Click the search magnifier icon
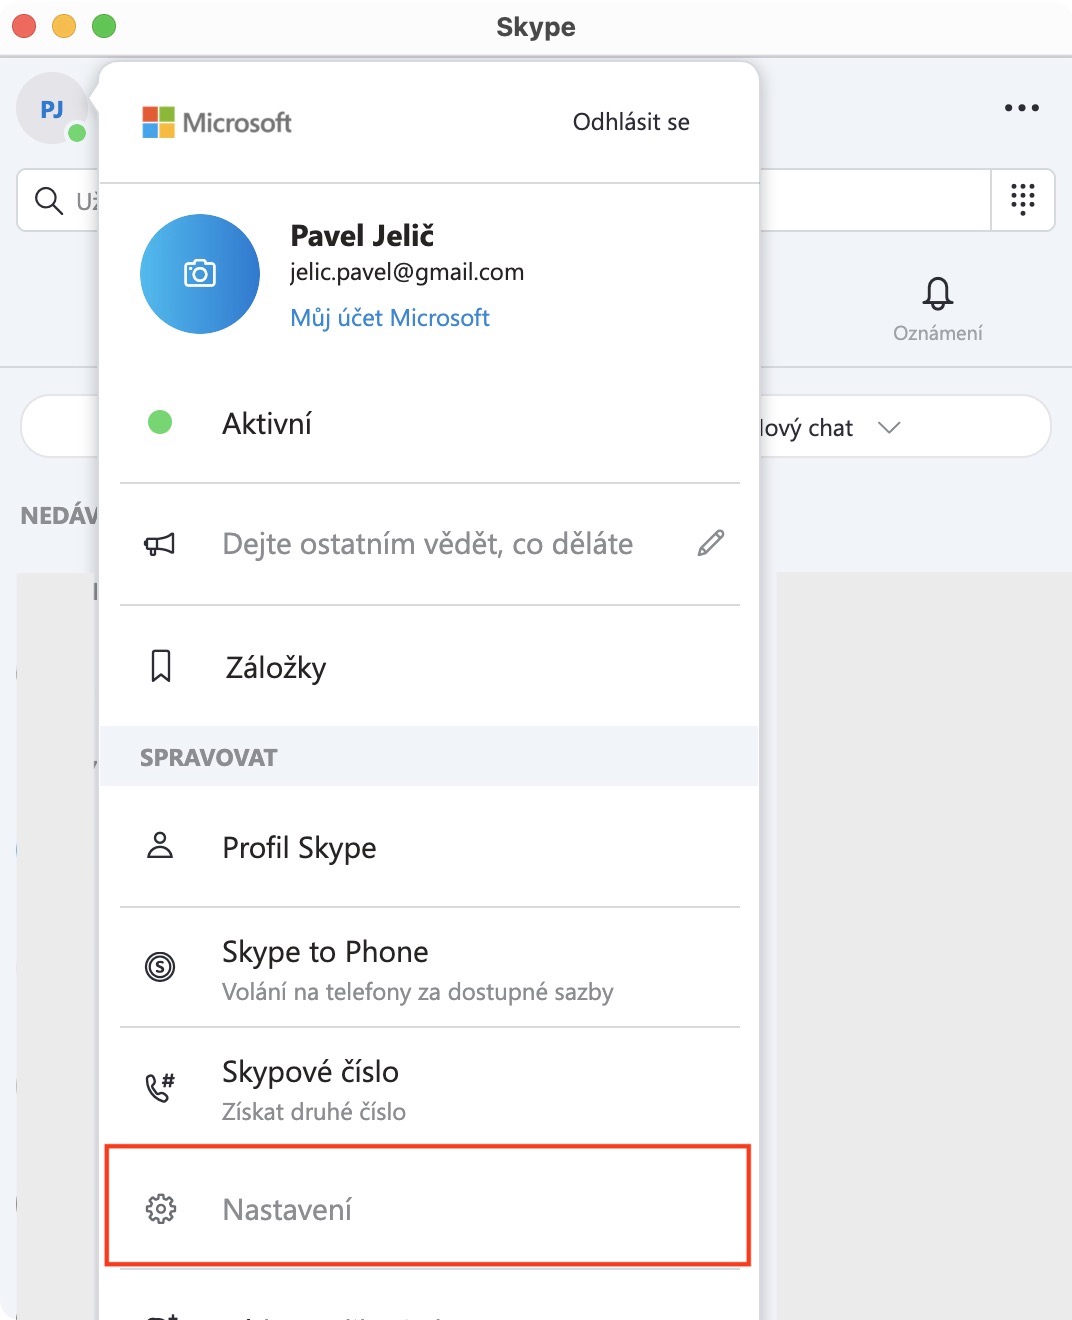The height and width of the screenshot is (1320, 1072). (x=48, y=200)
